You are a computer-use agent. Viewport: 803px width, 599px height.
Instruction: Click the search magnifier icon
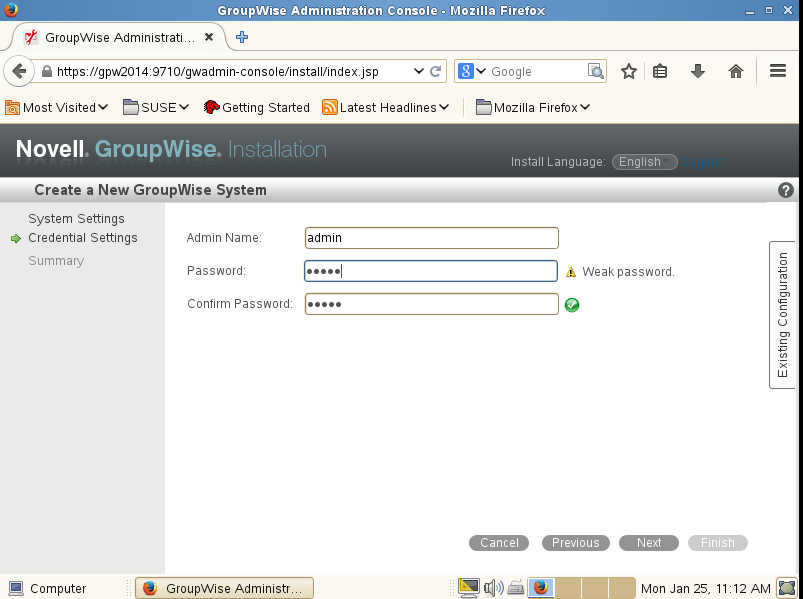596,71
